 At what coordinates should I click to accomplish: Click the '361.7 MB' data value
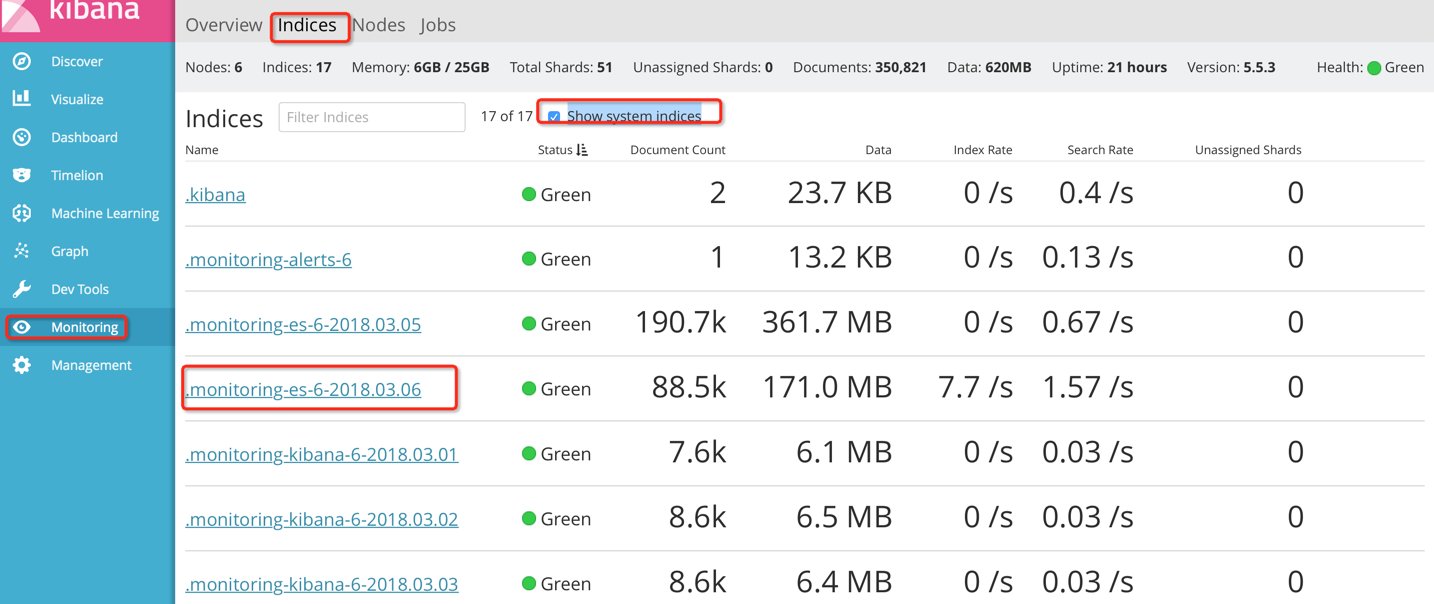(827, 322)
